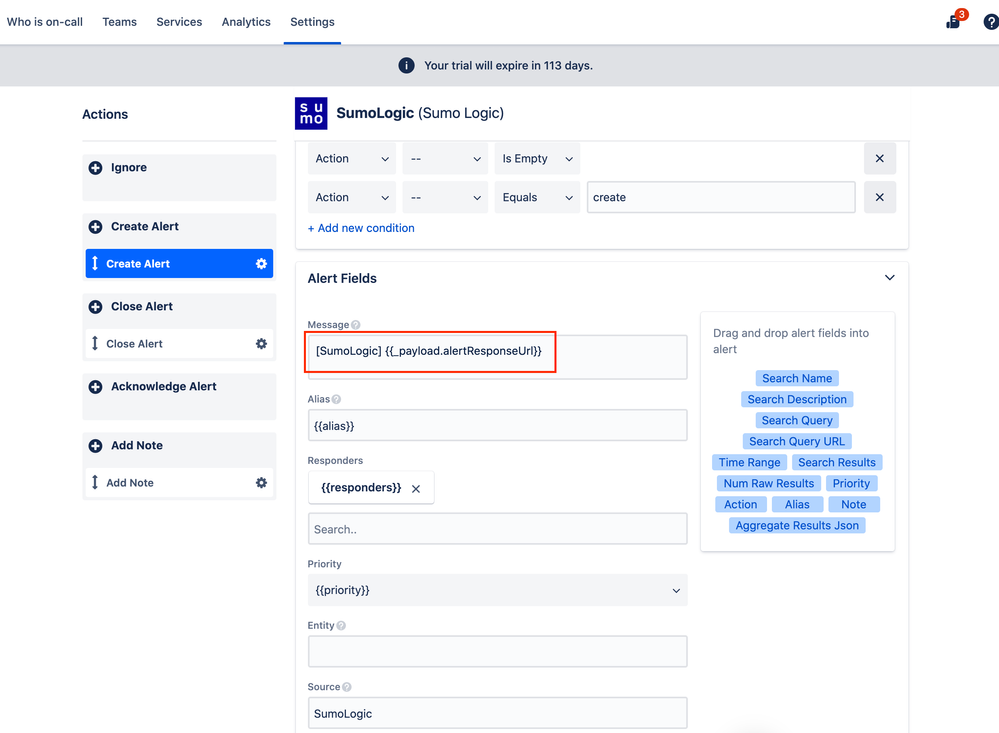Click the Source field containing SumoLogic

point(498,713)
